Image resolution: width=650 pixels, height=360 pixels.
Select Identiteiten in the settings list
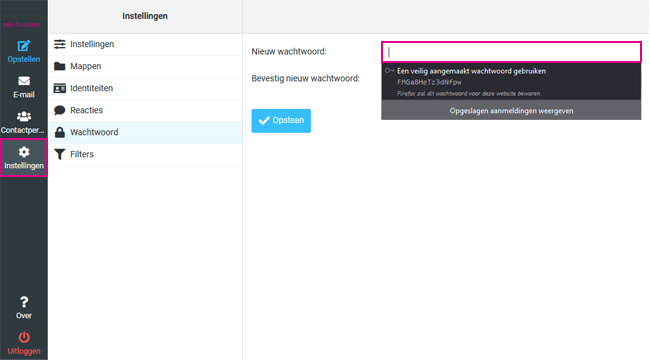click(x=146, y=88)
